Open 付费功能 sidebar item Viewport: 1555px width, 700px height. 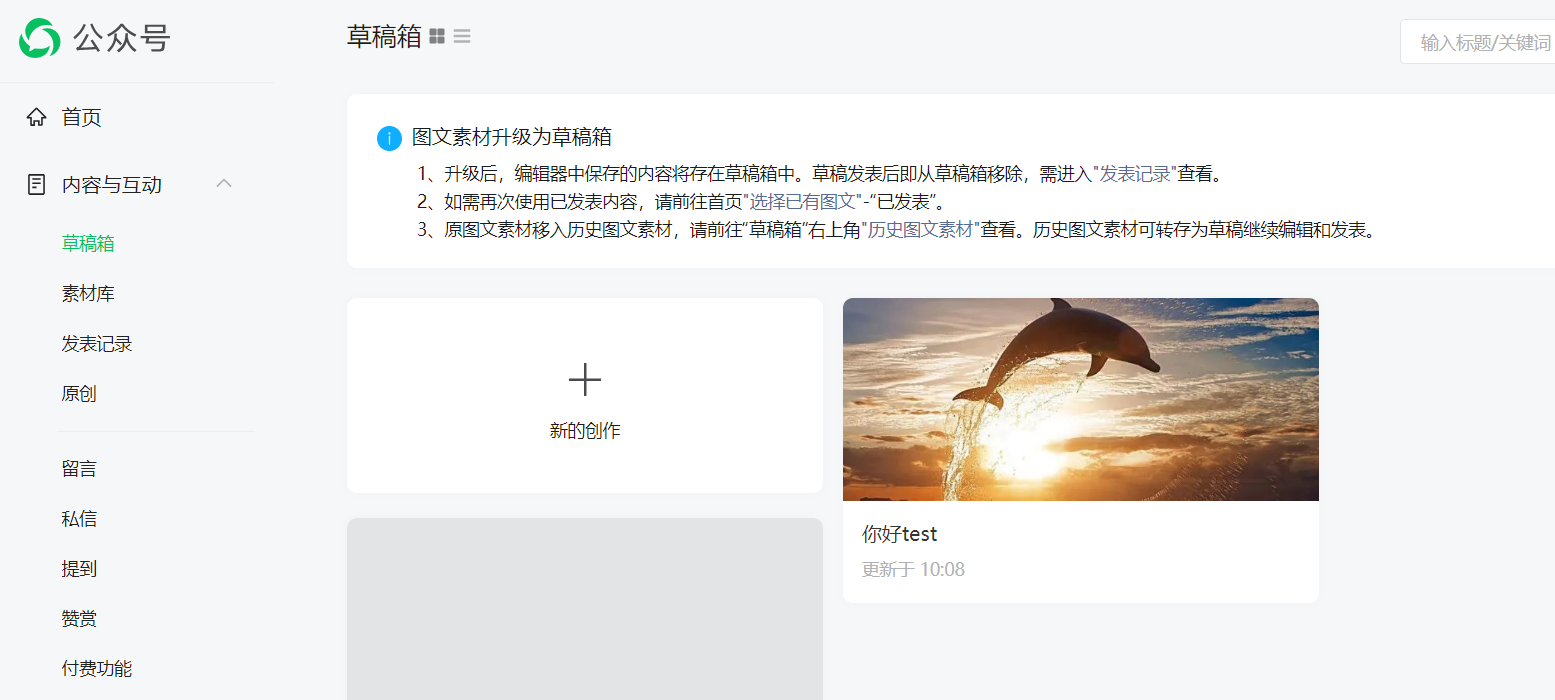tap(97, 668)
